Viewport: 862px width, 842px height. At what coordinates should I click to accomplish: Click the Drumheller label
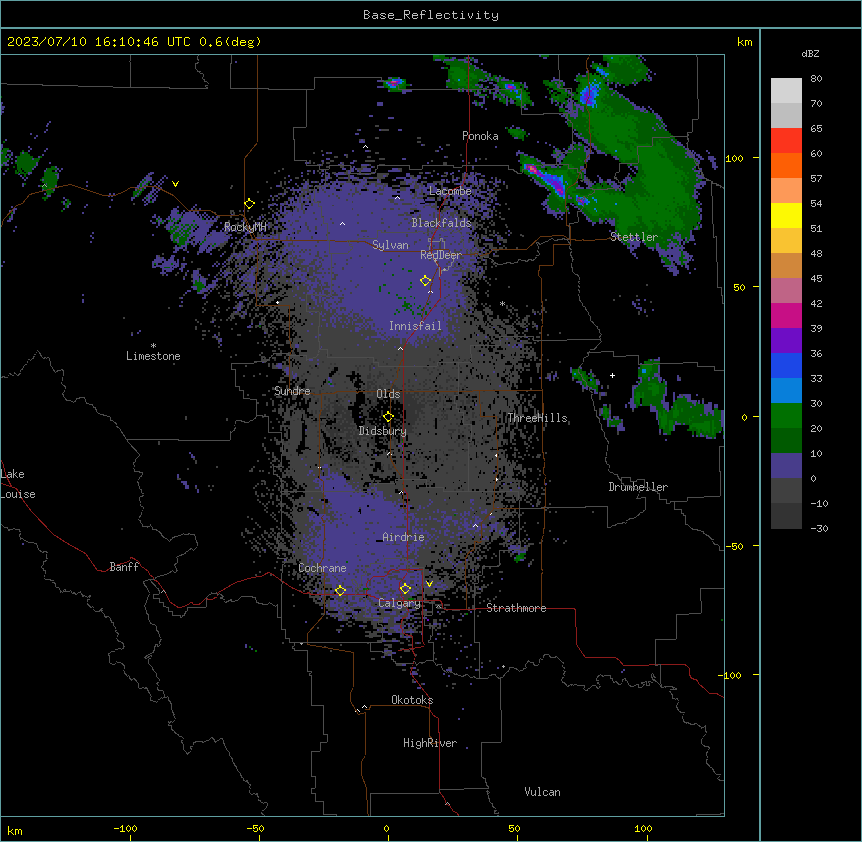tap(638, 487)
